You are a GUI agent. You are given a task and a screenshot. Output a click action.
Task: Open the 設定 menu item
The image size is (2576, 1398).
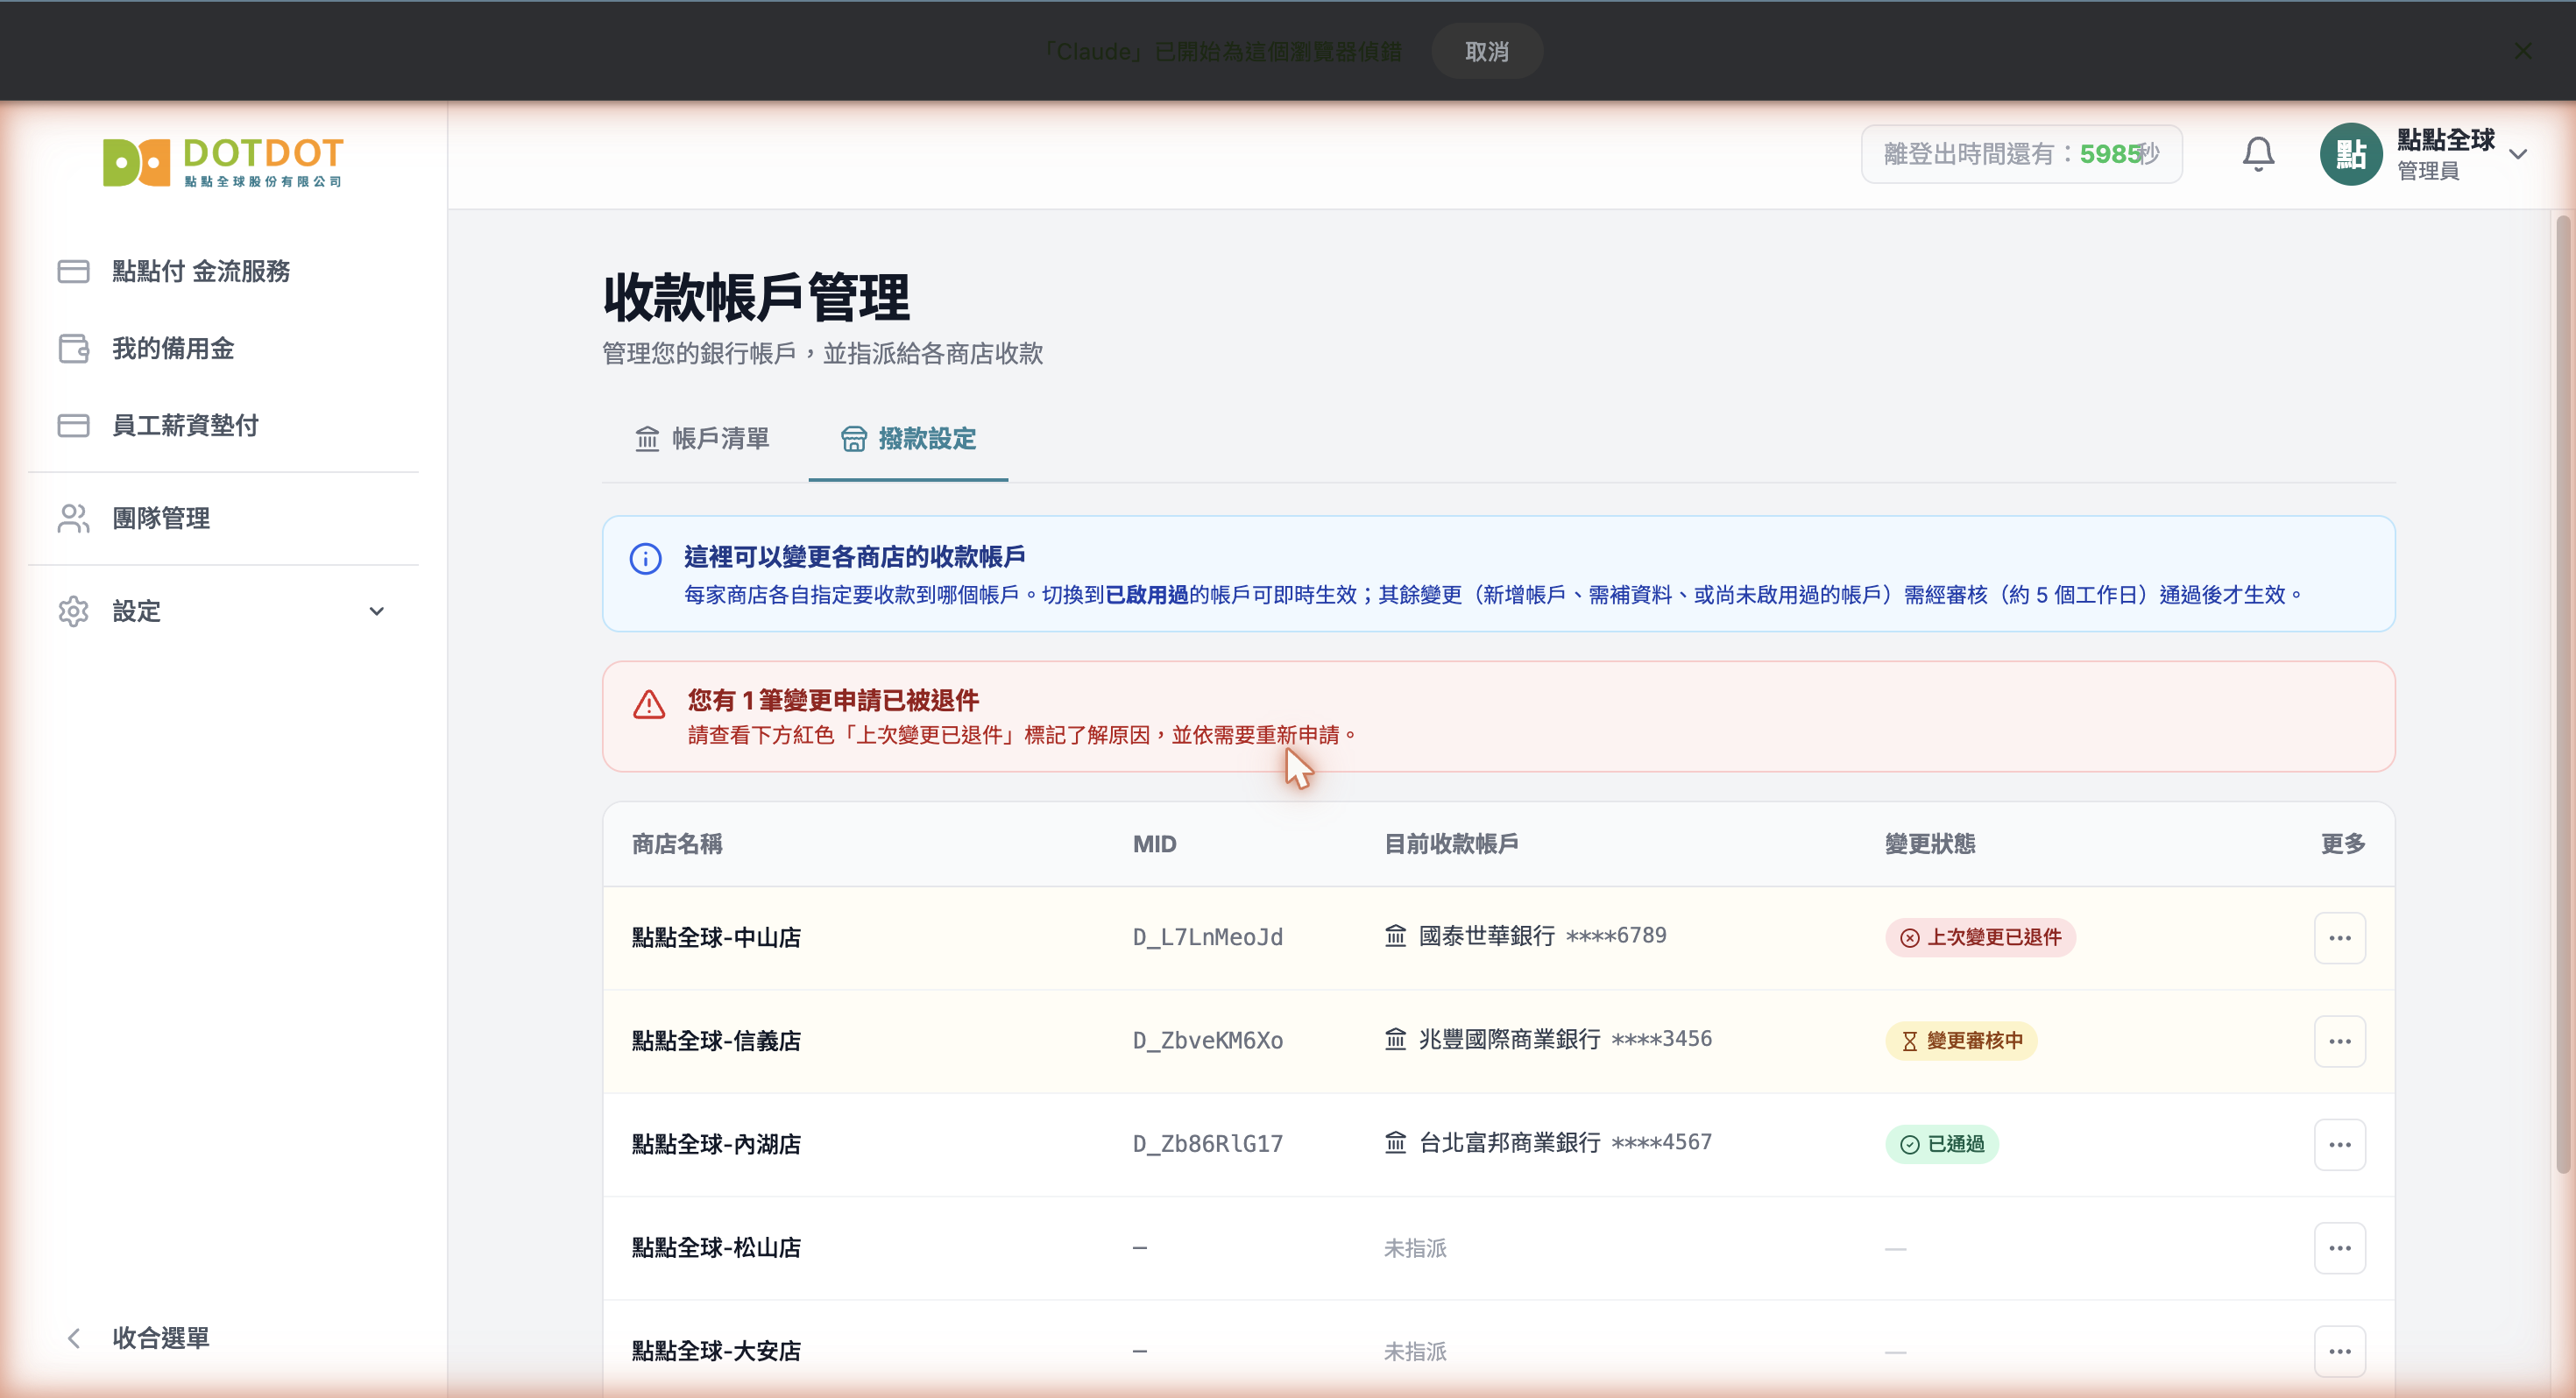pyautogui.click(x=223, y=611)
